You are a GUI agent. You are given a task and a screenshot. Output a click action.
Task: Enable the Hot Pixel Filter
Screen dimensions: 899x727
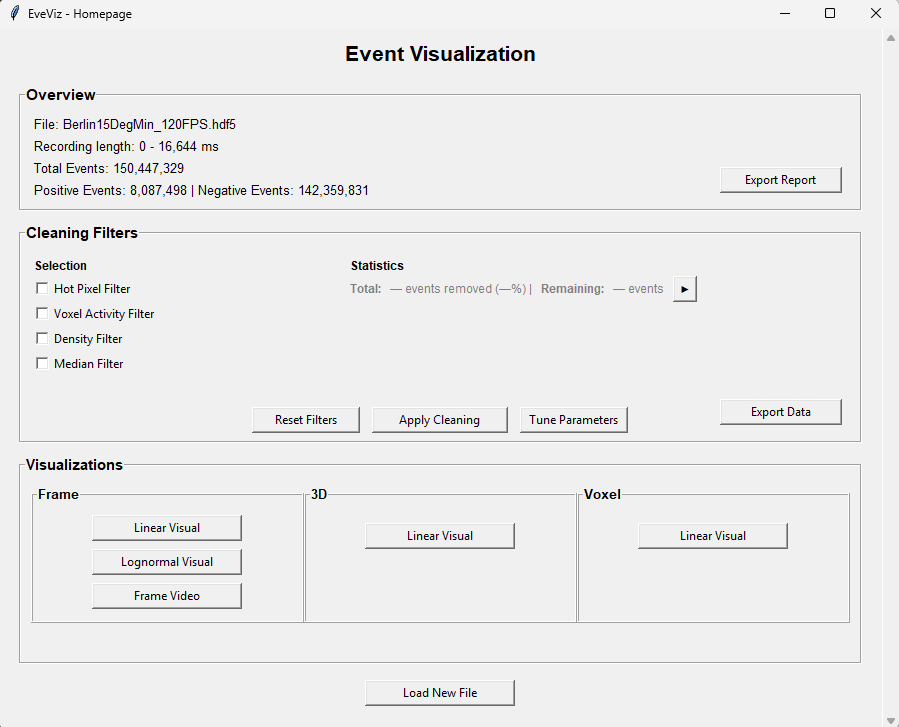(x=42, y=288)
